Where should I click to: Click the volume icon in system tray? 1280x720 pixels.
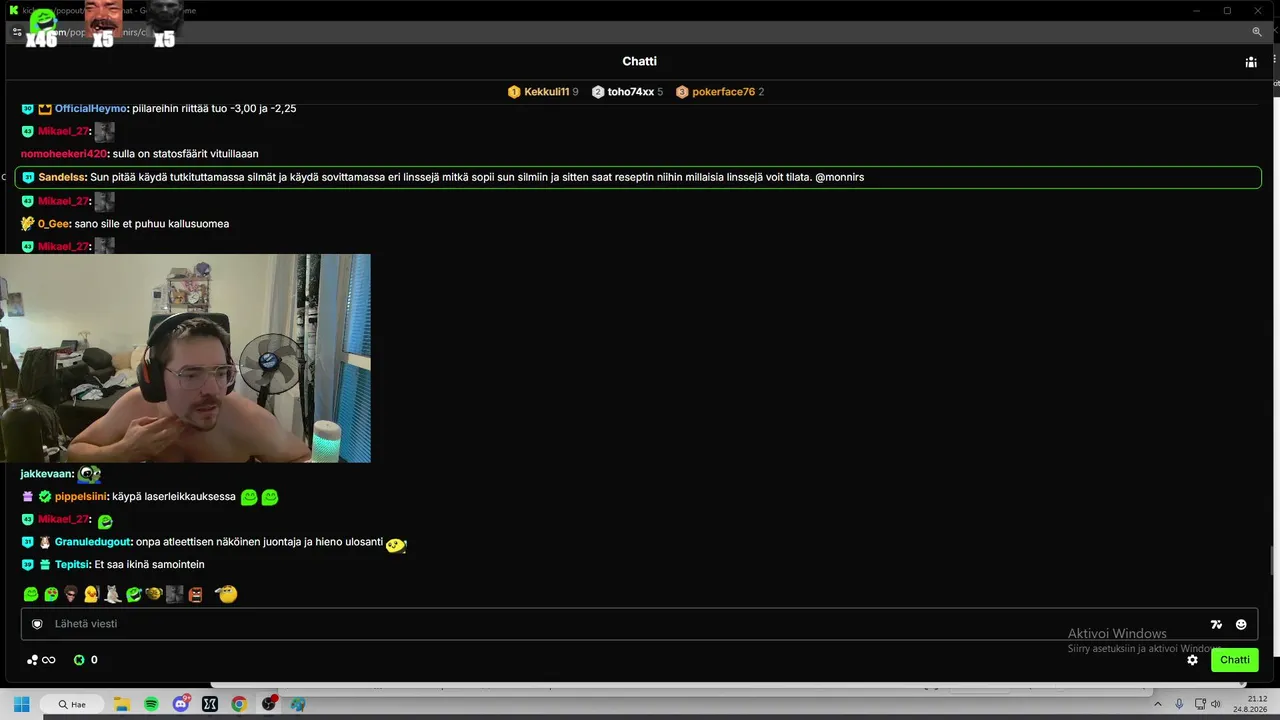(1216, 704)
